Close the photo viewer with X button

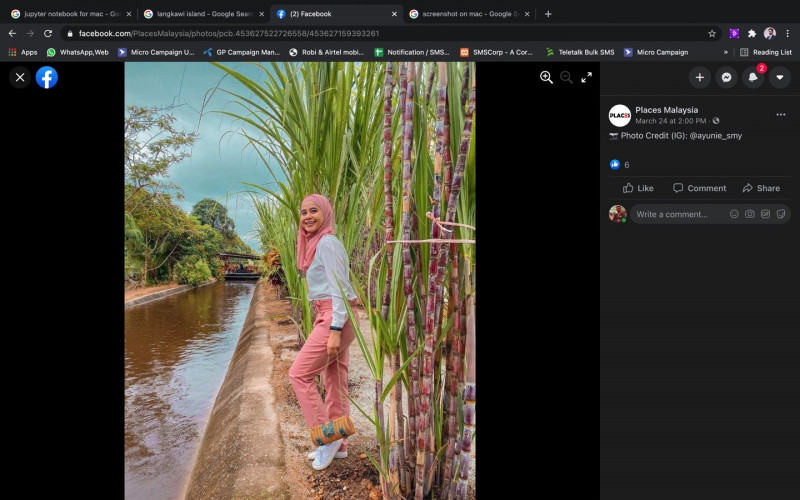(20, 77)
